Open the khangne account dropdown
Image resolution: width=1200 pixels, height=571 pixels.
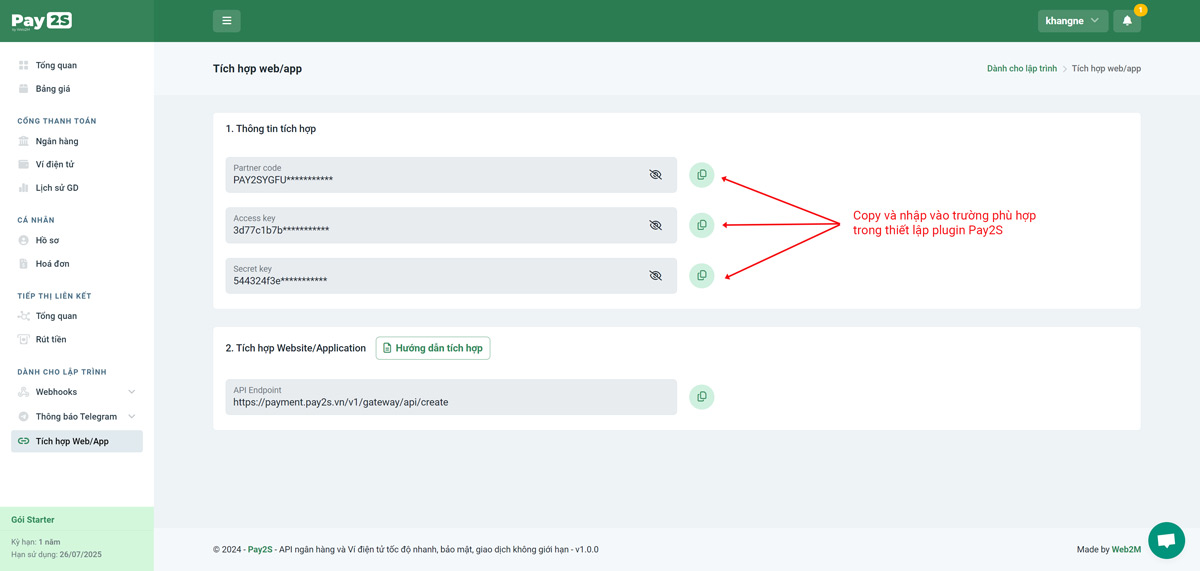[x=1073, y=20]
